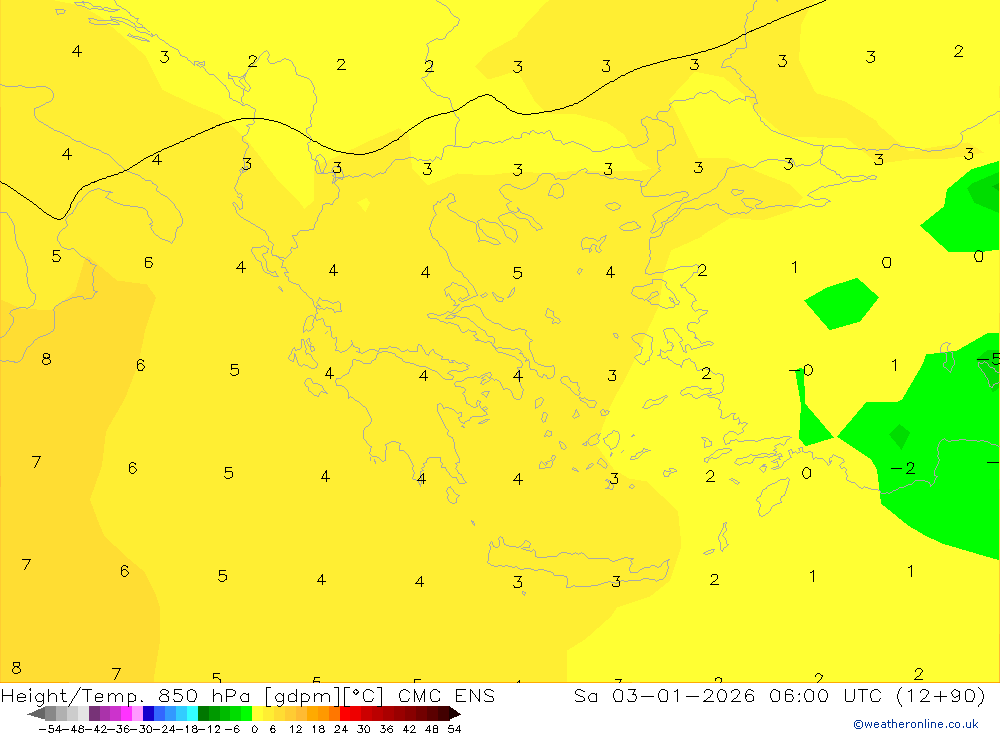Click the -54 label under the legend
Image resolution: width=1000 pixels, height=733 pixels.
tap(48, 729)
